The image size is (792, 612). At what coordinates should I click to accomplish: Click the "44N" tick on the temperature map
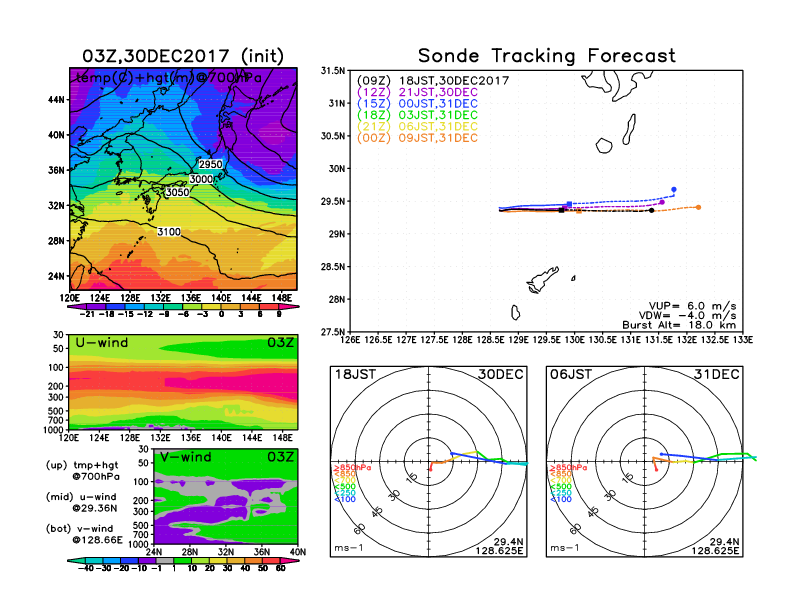pyautogui.click(x=57, y=100)
